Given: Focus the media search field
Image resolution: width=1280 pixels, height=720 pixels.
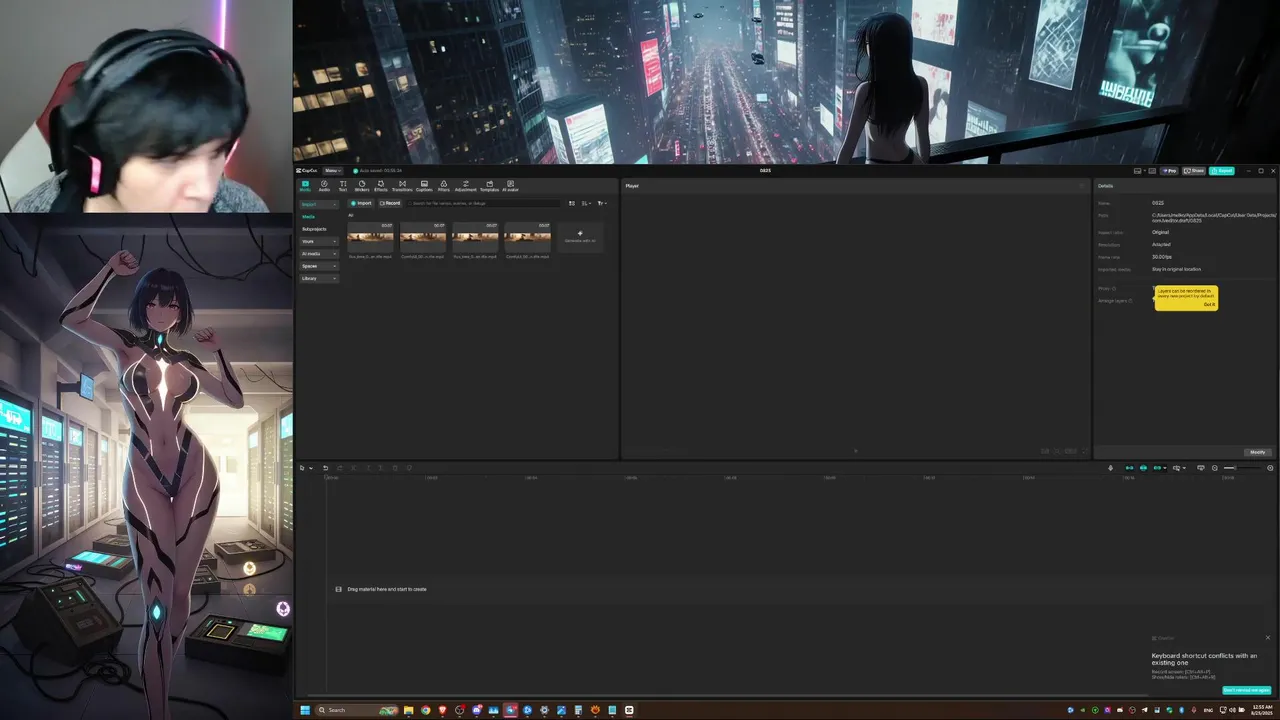Looking at the screenshot, I should click(x=484, y=203).
